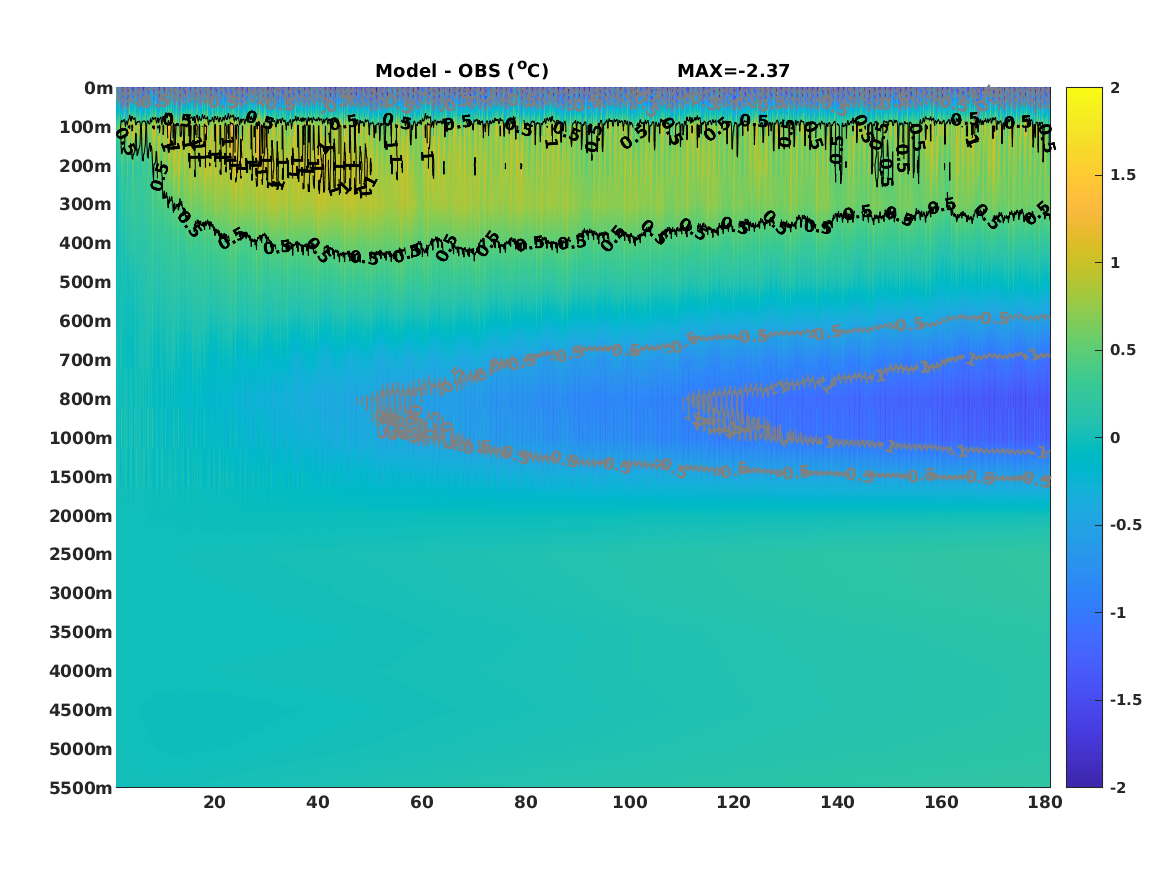Screen dimensions: 1167x875
Task: Click the x-axis label '40'
Action: pos(318,802)
